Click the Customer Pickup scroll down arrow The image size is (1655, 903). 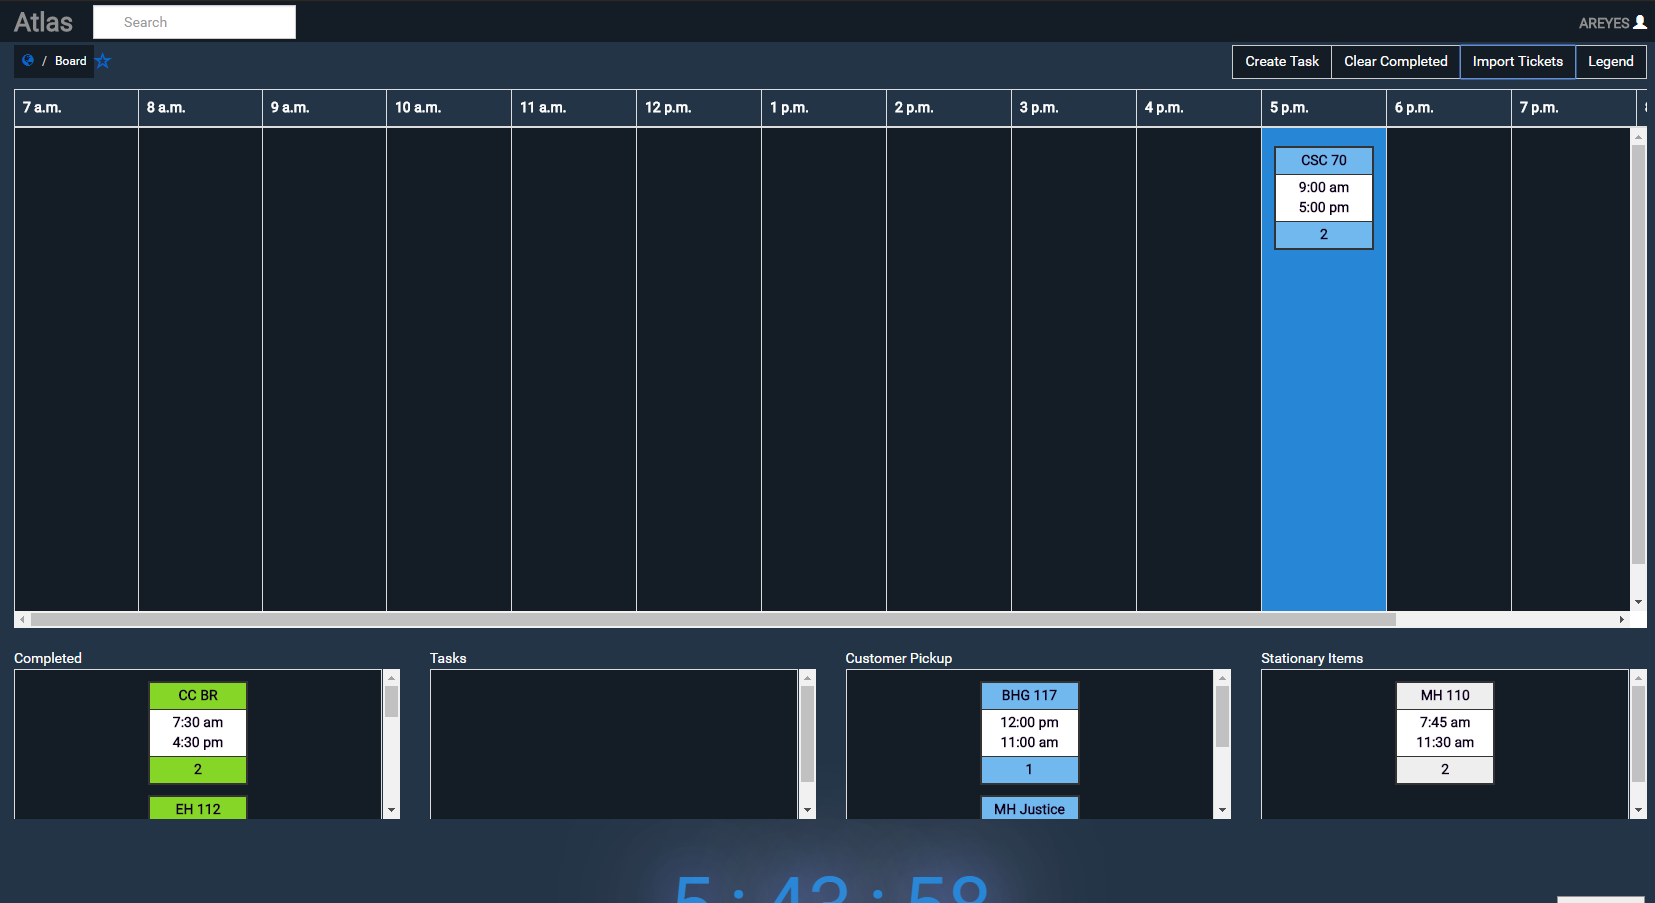1222,810
